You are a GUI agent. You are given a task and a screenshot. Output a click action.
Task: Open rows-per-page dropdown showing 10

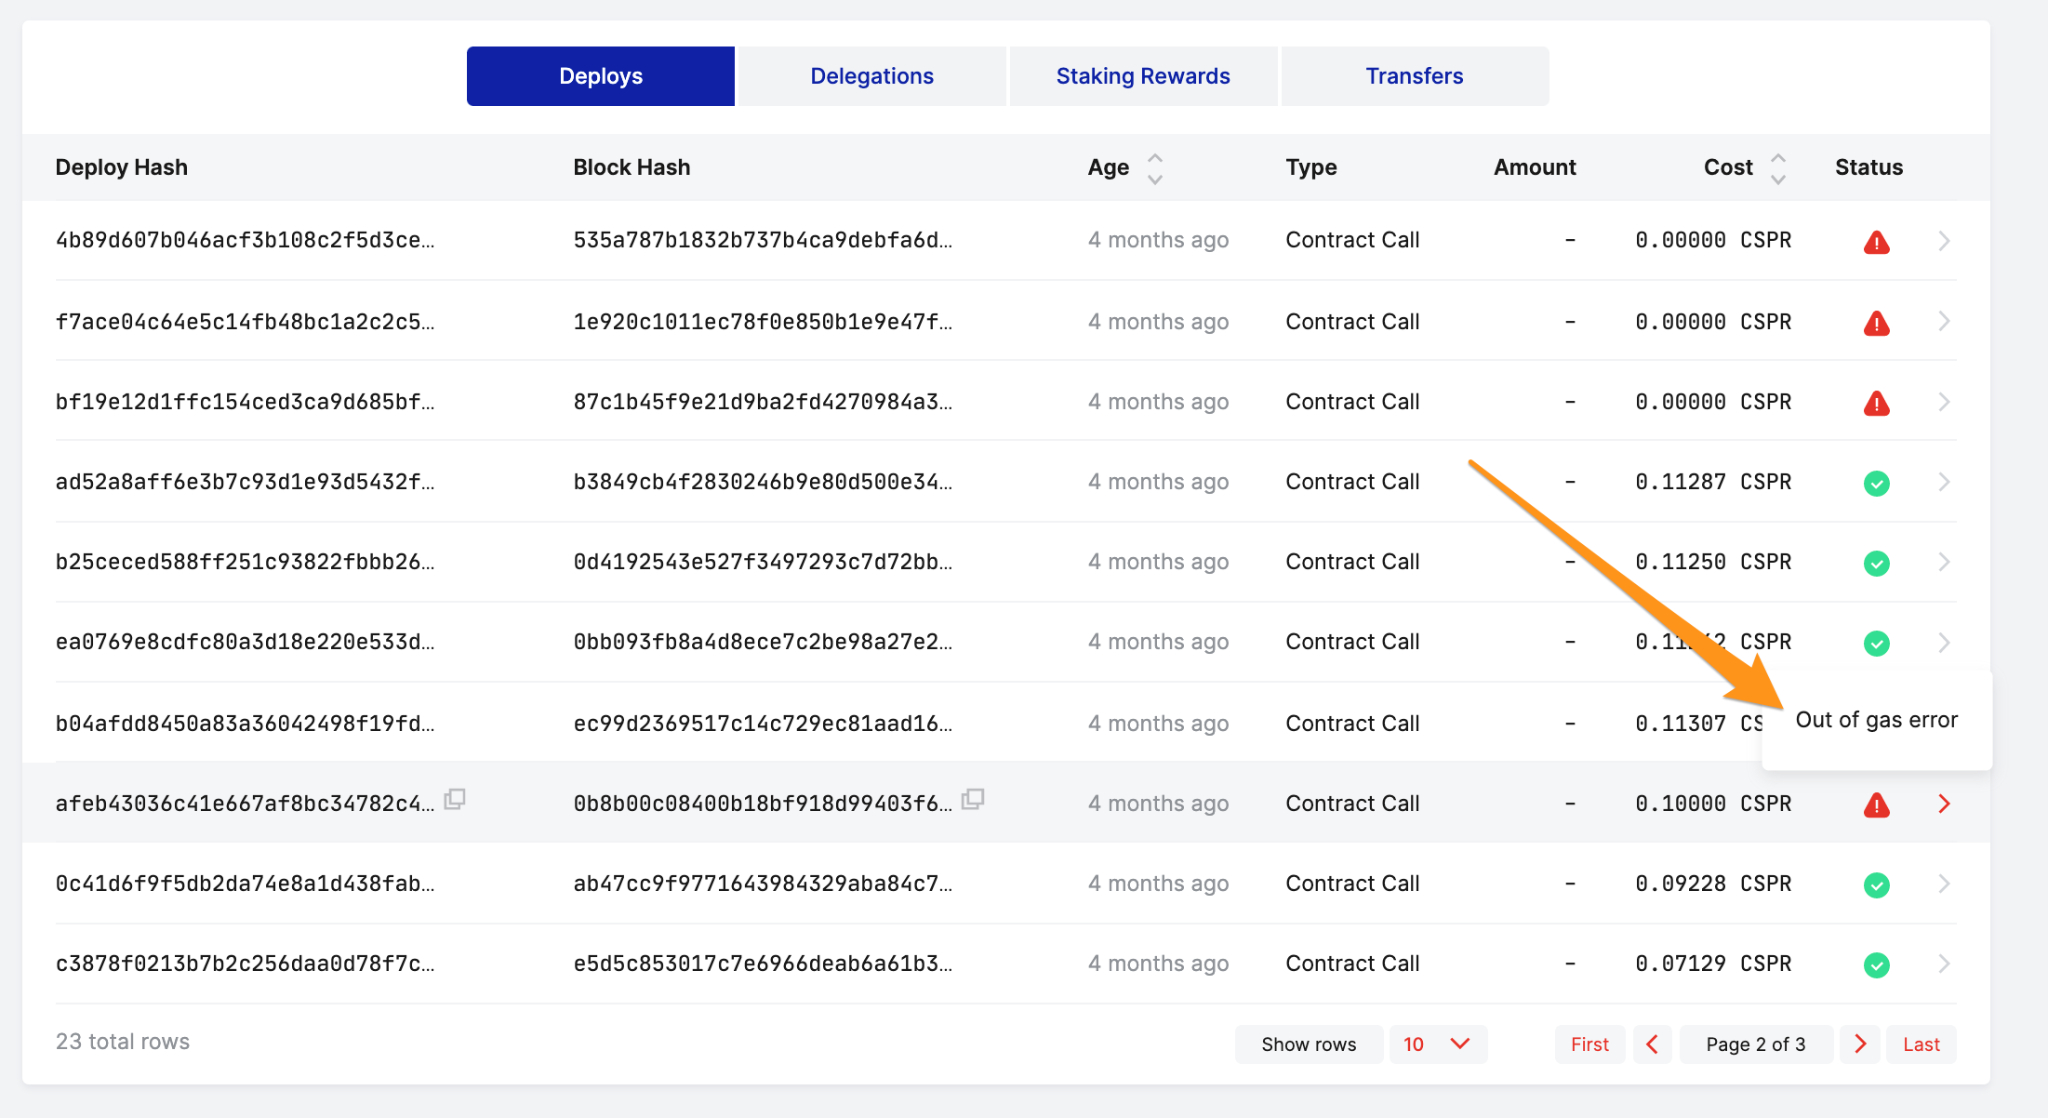pyautogui.click(x=1437, y=1044)
